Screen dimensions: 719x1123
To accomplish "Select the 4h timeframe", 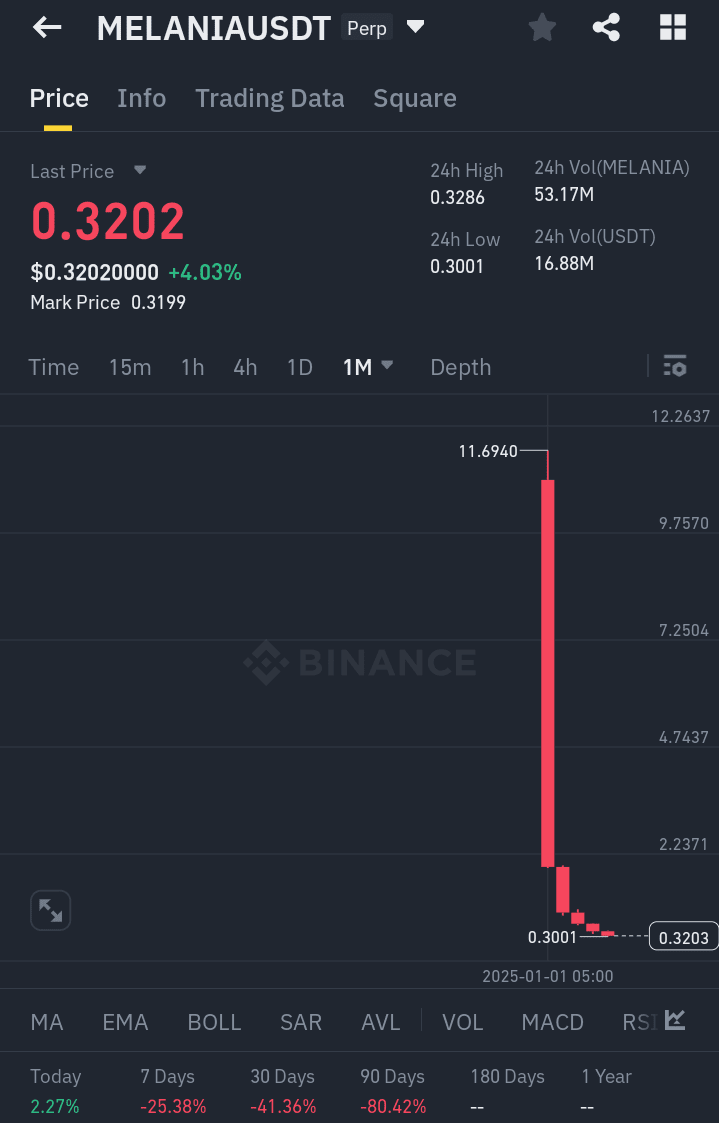I will tap(245, 367).
